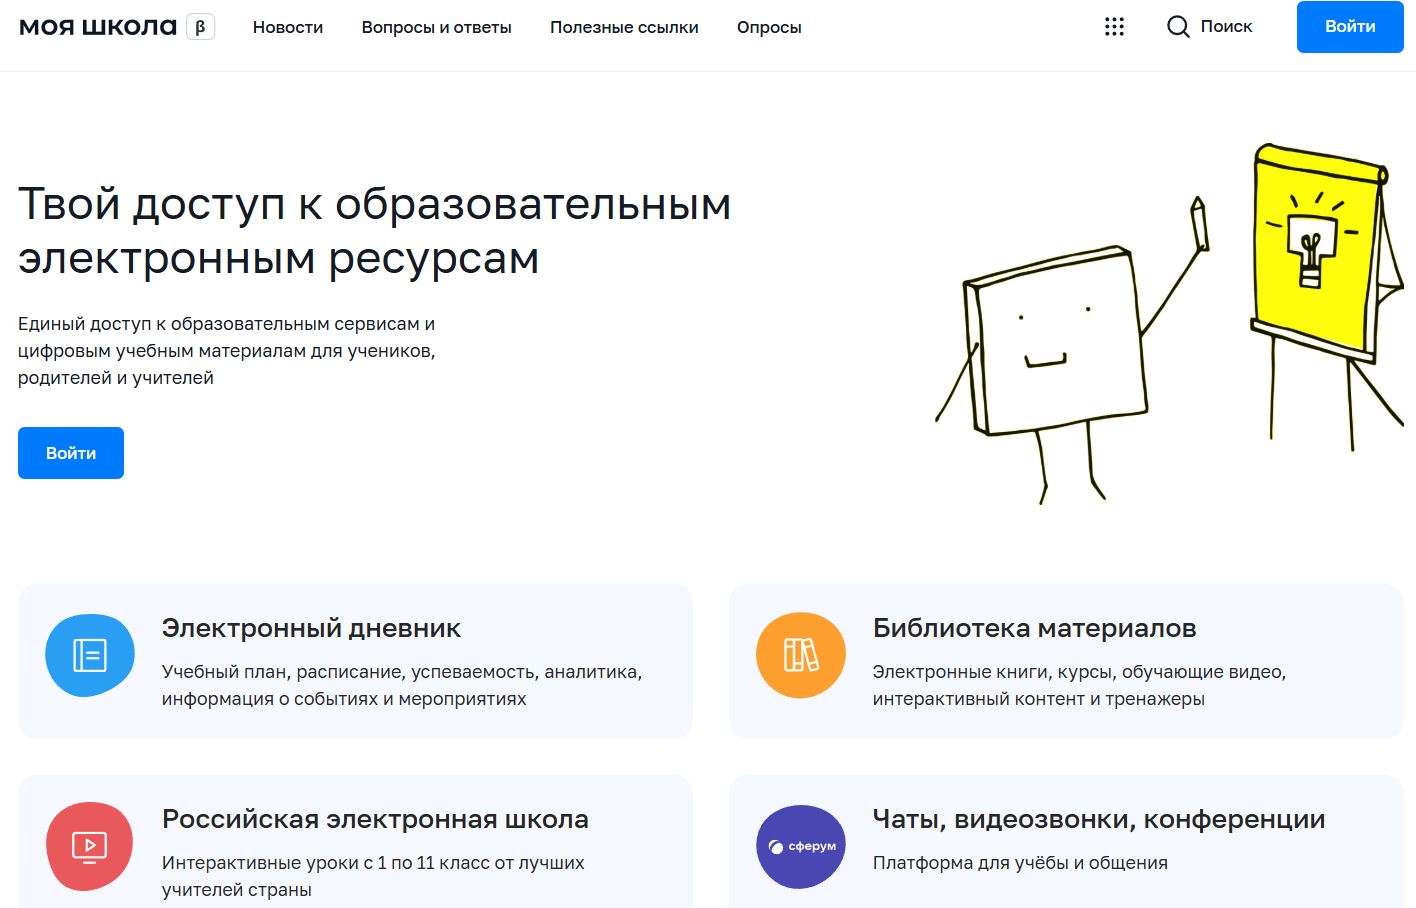Open the Электронный дневник card title
The image size is (1416, 908).
point(311,628)
